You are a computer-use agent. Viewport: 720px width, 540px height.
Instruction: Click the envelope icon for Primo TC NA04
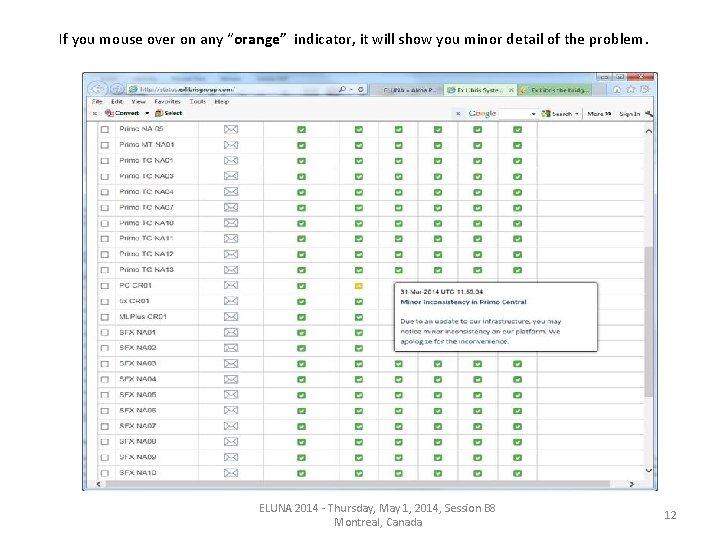point(231,191)
